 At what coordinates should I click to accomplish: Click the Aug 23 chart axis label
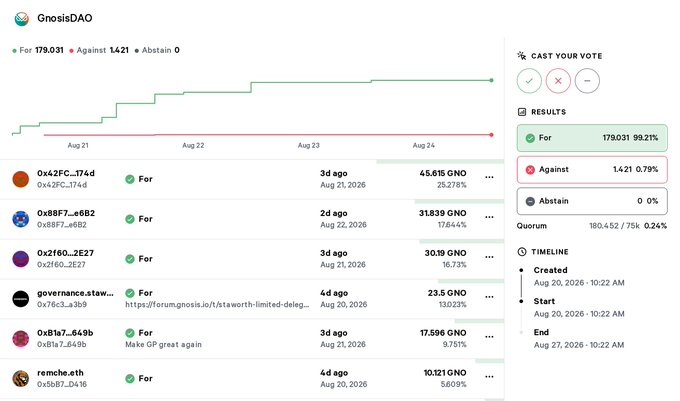coord(308,145)
